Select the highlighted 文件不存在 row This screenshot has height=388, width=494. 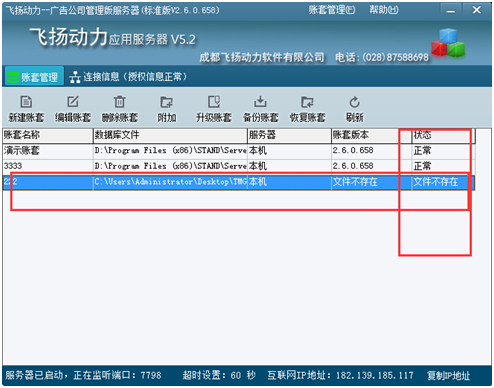(239, 182)
